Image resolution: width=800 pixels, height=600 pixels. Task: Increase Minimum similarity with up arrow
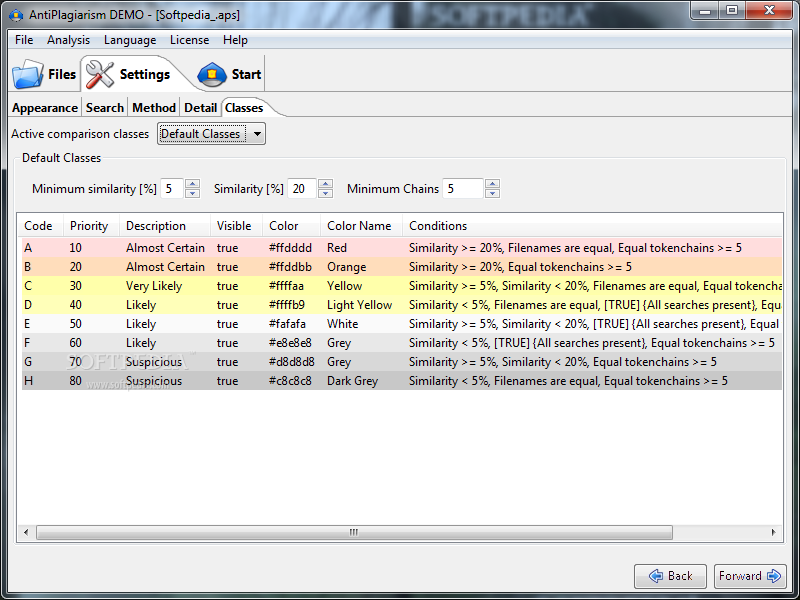[x=192, y=184]
